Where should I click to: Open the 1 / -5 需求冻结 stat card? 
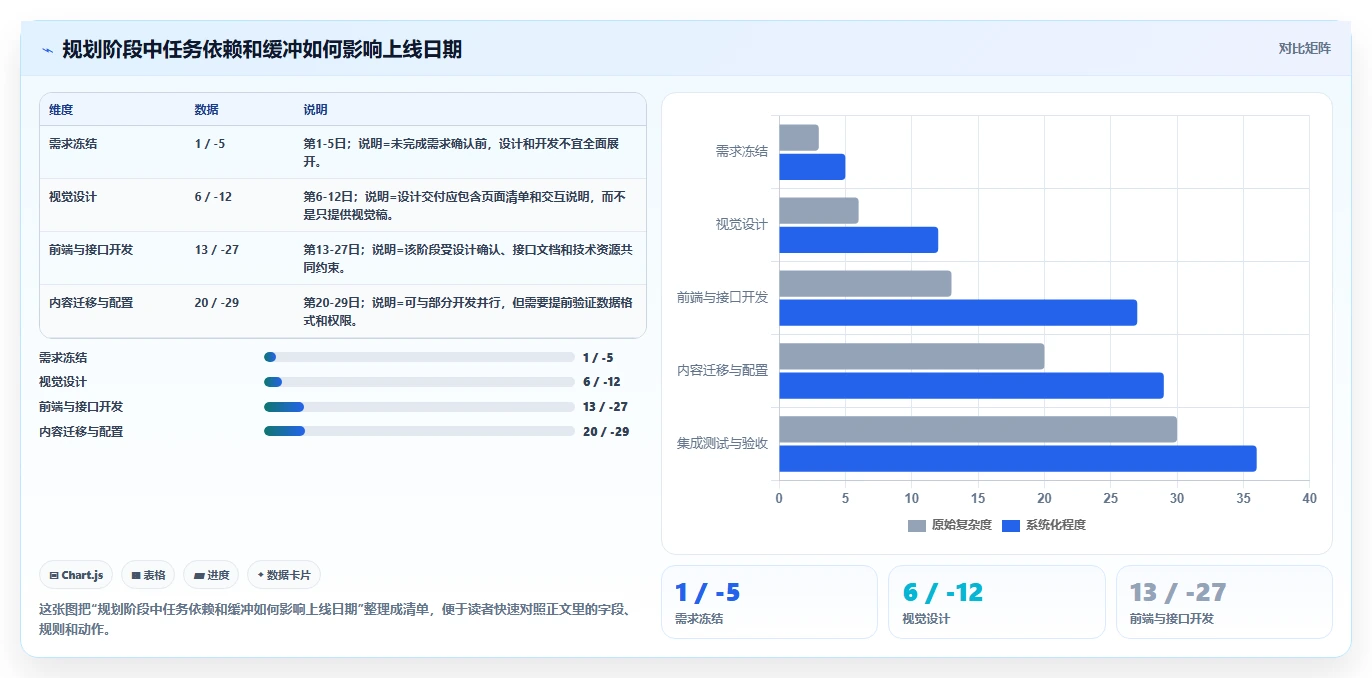[x=769, y=602]
